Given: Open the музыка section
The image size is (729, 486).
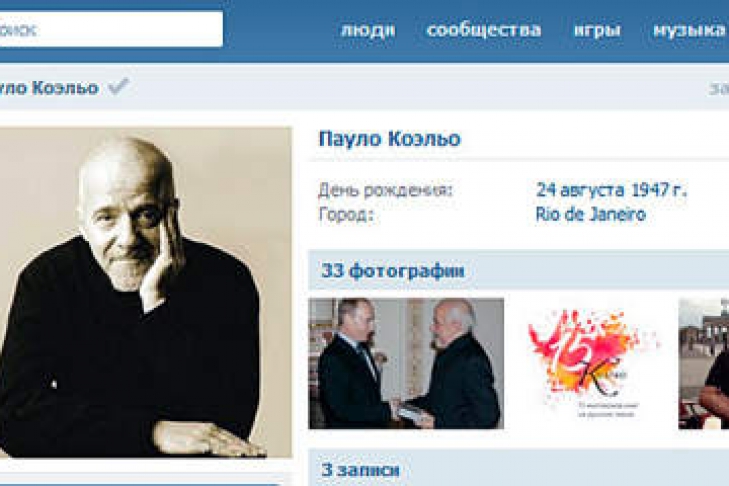Looking at the screenshot, I should point(690,30).
